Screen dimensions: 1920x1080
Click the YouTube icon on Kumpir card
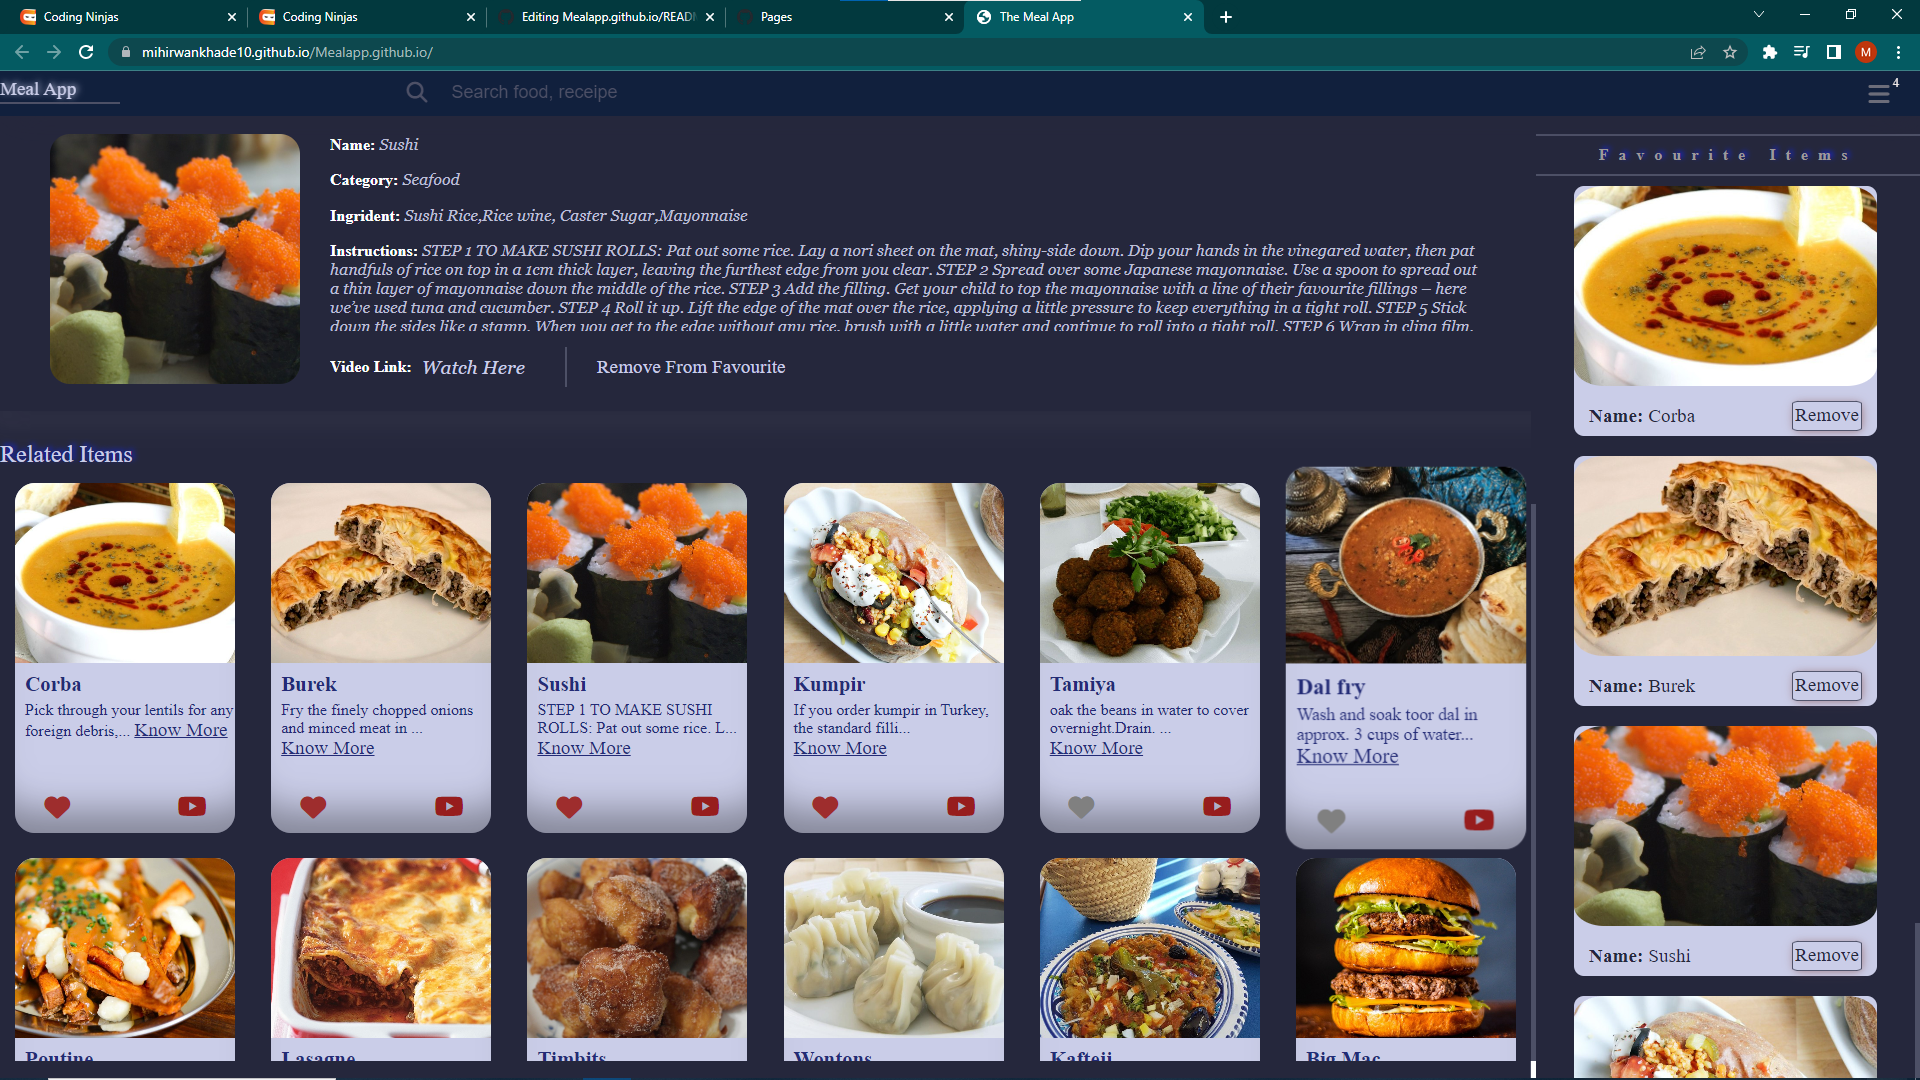pos(961,806)
